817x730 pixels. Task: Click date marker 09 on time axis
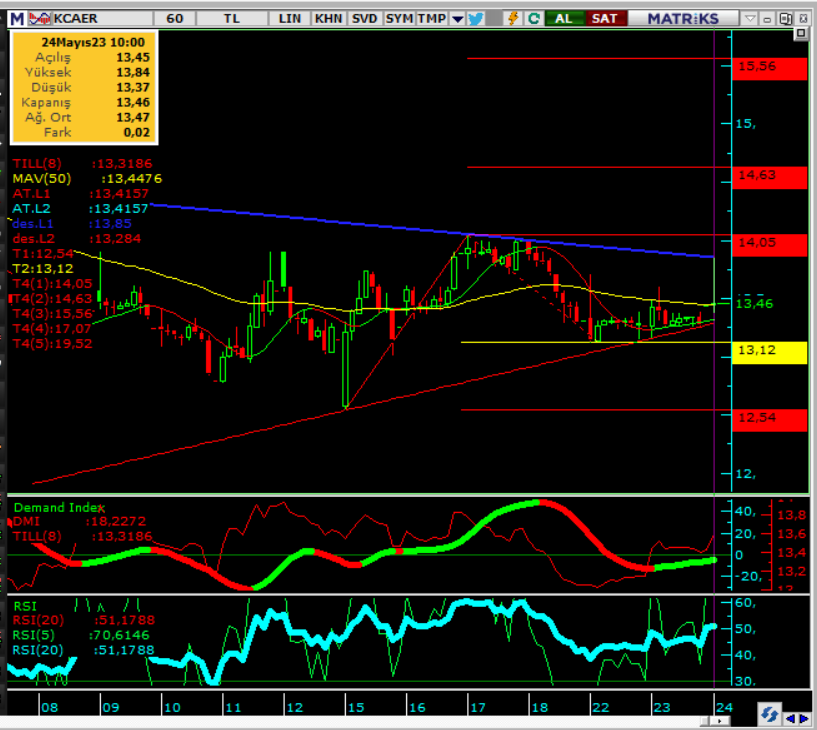110,708
